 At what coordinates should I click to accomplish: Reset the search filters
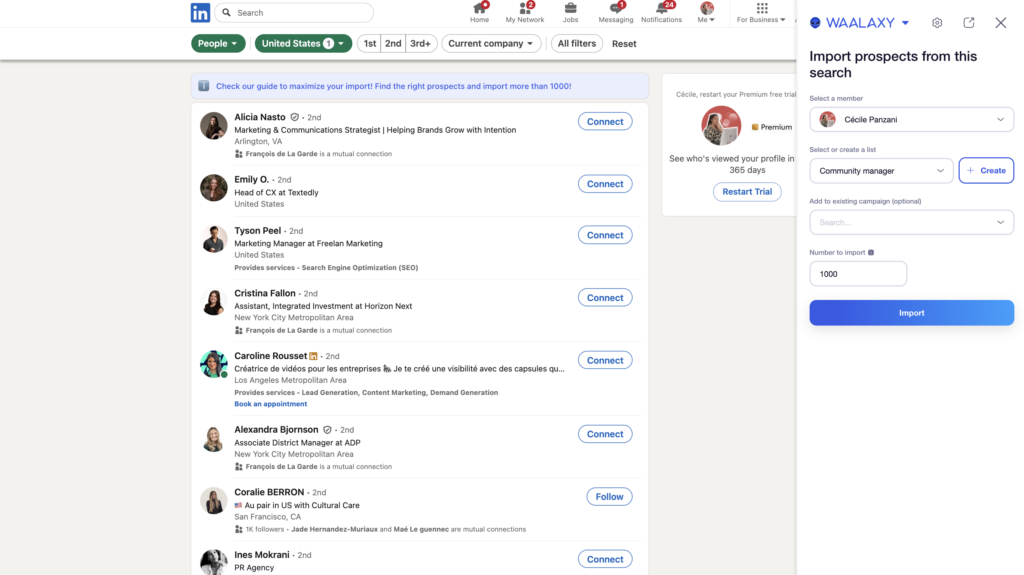[x=624, y=44]
